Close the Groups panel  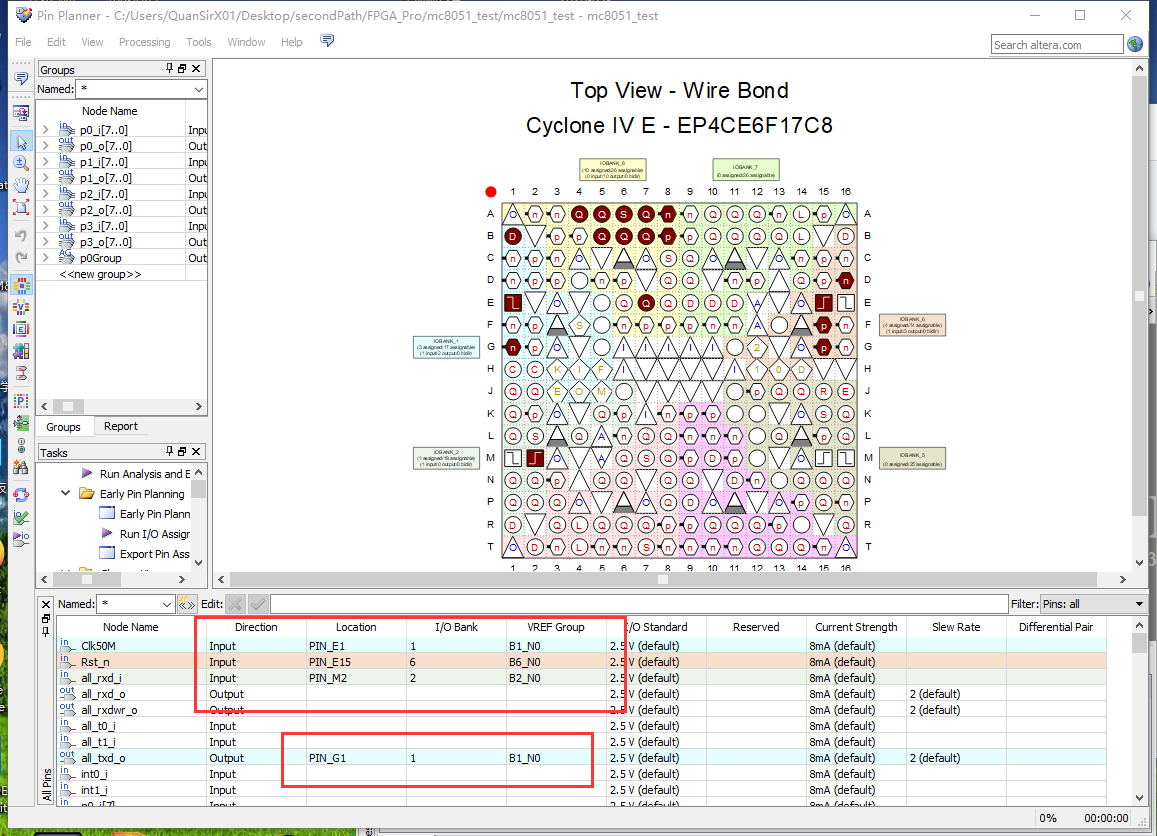pos(196,69)
